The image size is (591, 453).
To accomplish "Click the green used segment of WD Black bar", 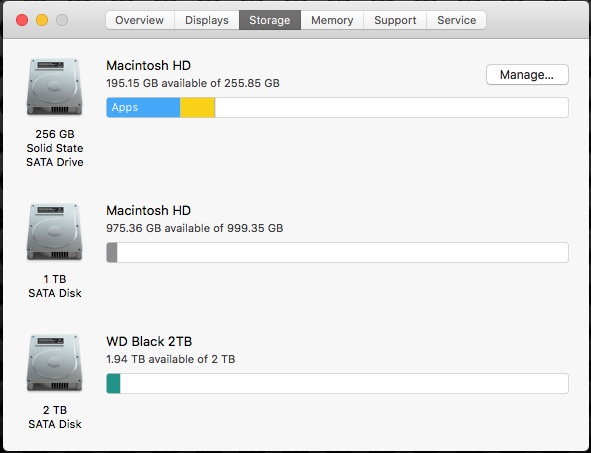I will pyautogui.click(x=113, y=384).
